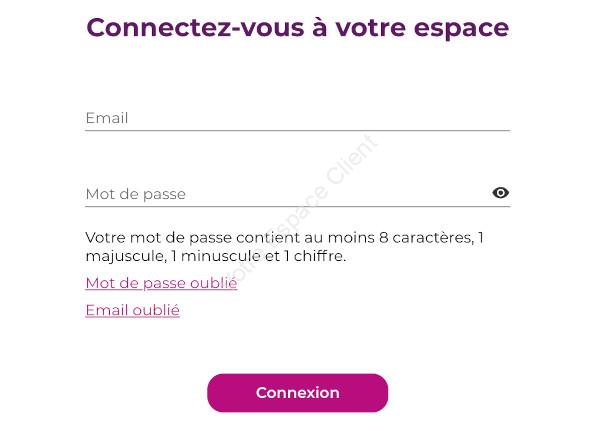
Task: Toggle password visibility eye in password row
Action: click(x=500, y=193)
